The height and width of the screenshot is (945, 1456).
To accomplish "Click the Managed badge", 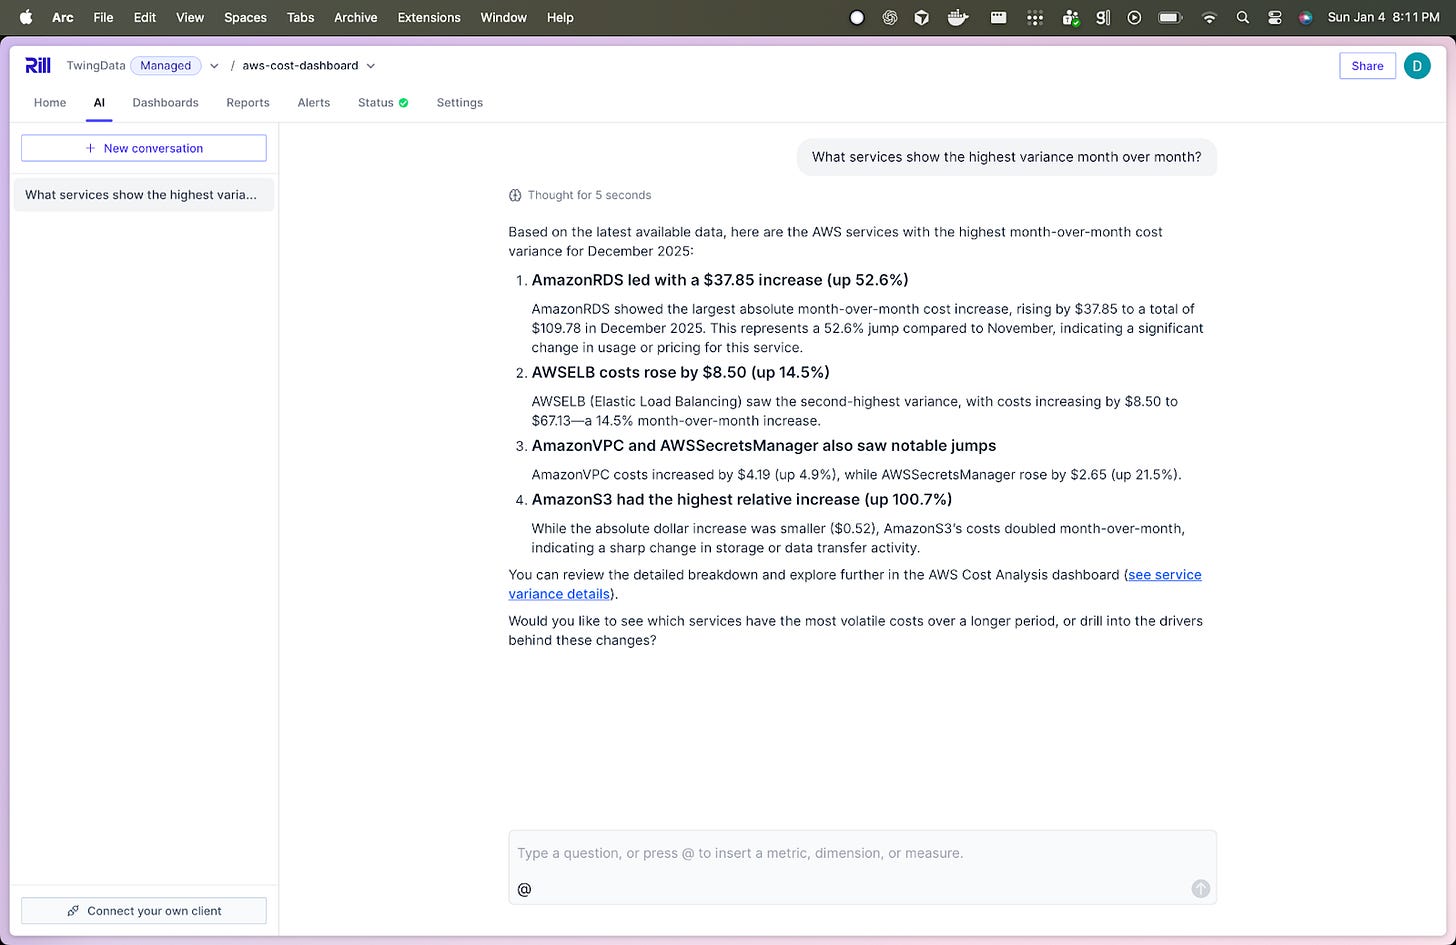I will tap(165, 65).
